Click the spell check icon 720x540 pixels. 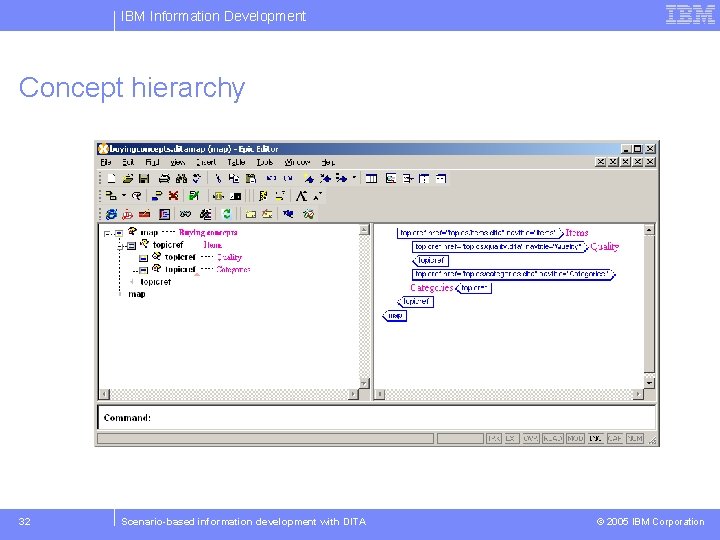point(197,179)
